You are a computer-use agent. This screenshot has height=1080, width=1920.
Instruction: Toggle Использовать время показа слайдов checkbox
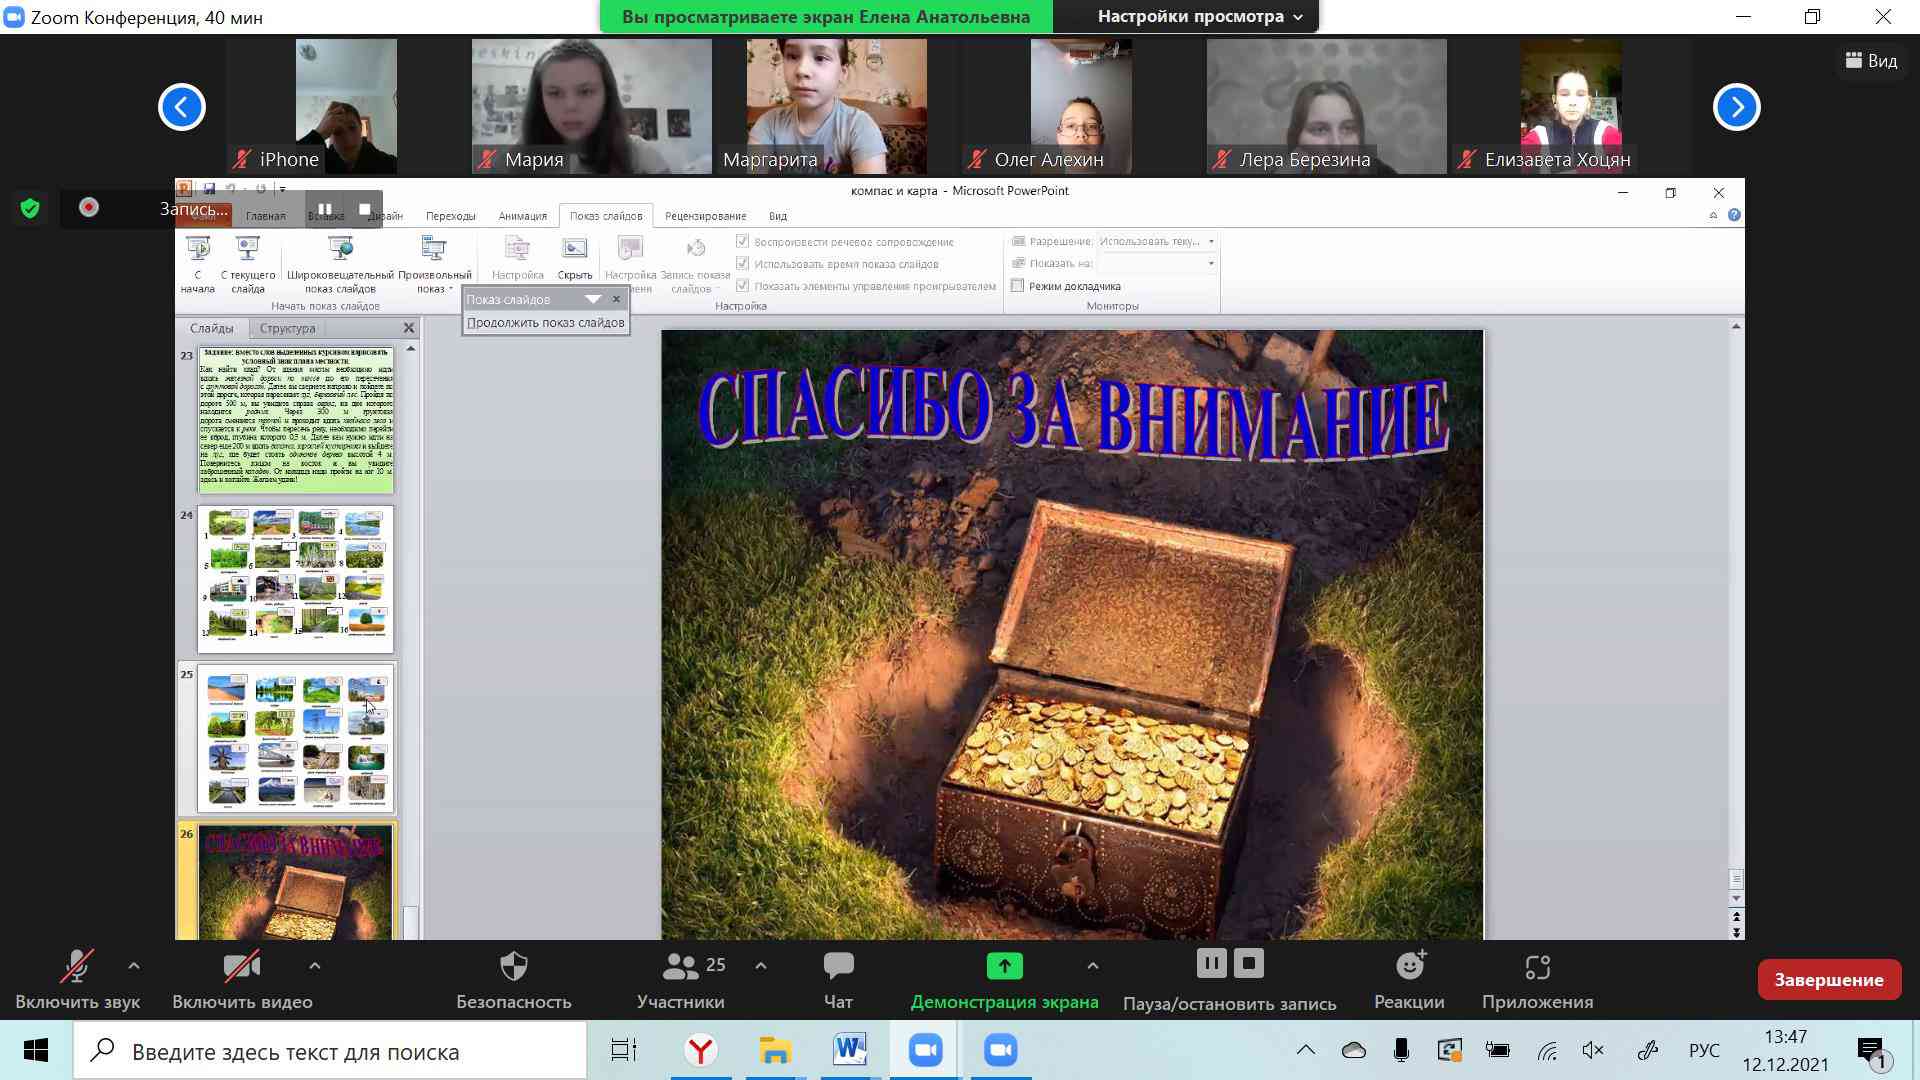[742, 264]
